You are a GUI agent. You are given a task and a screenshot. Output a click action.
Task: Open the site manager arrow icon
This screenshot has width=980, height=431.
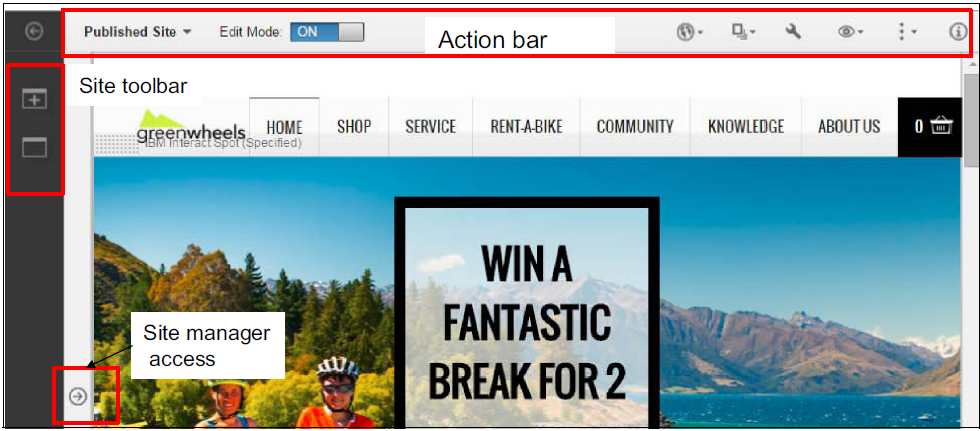point(78,395)
